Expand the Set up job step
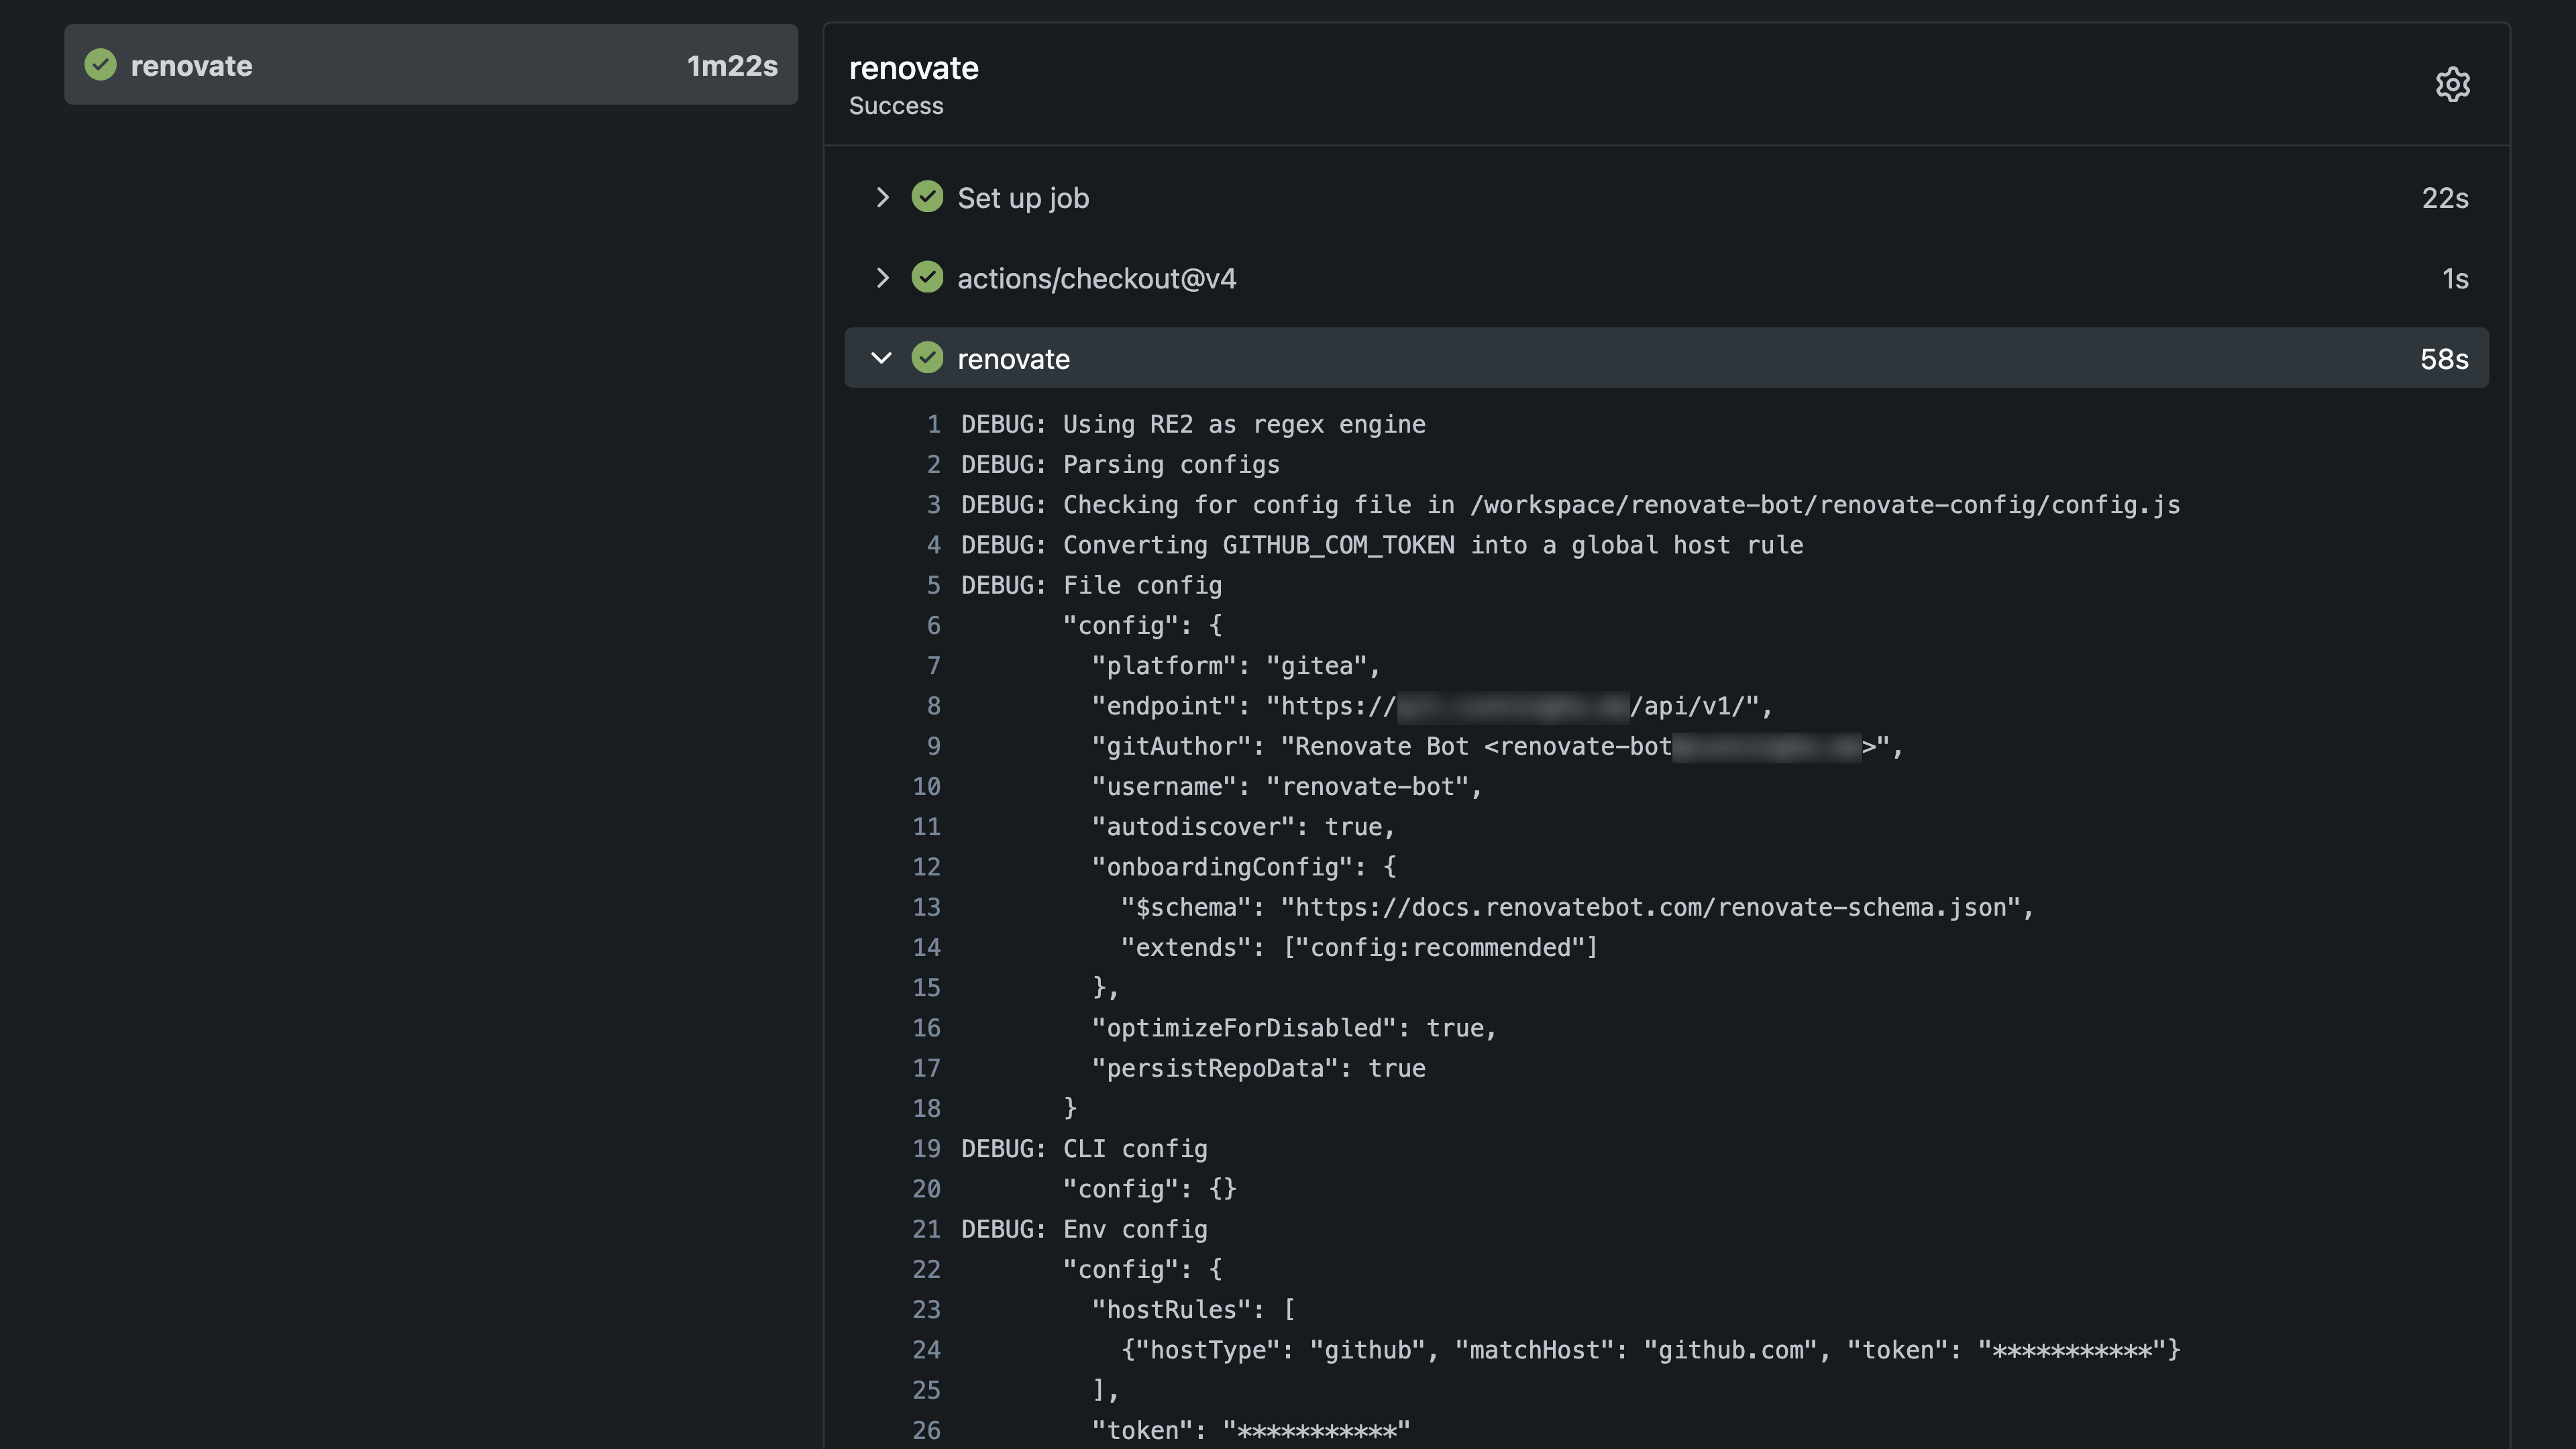Viewport: 2576px width, 1449px height. pos(882,197)
